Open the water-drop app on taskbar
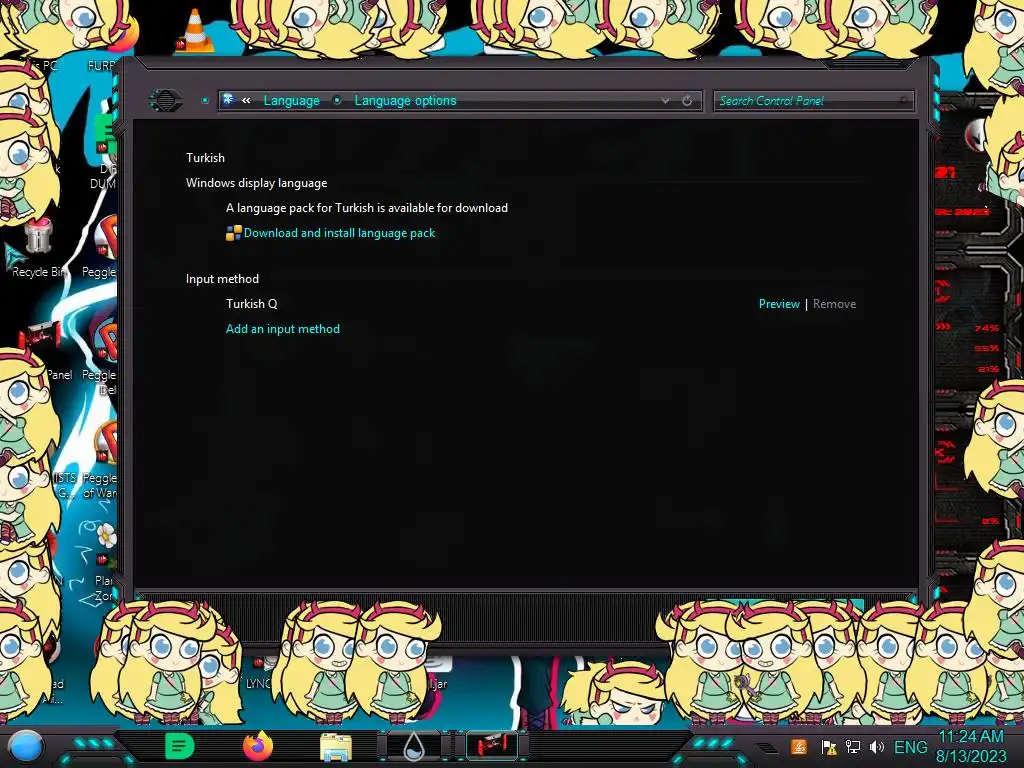 [414, 746]
